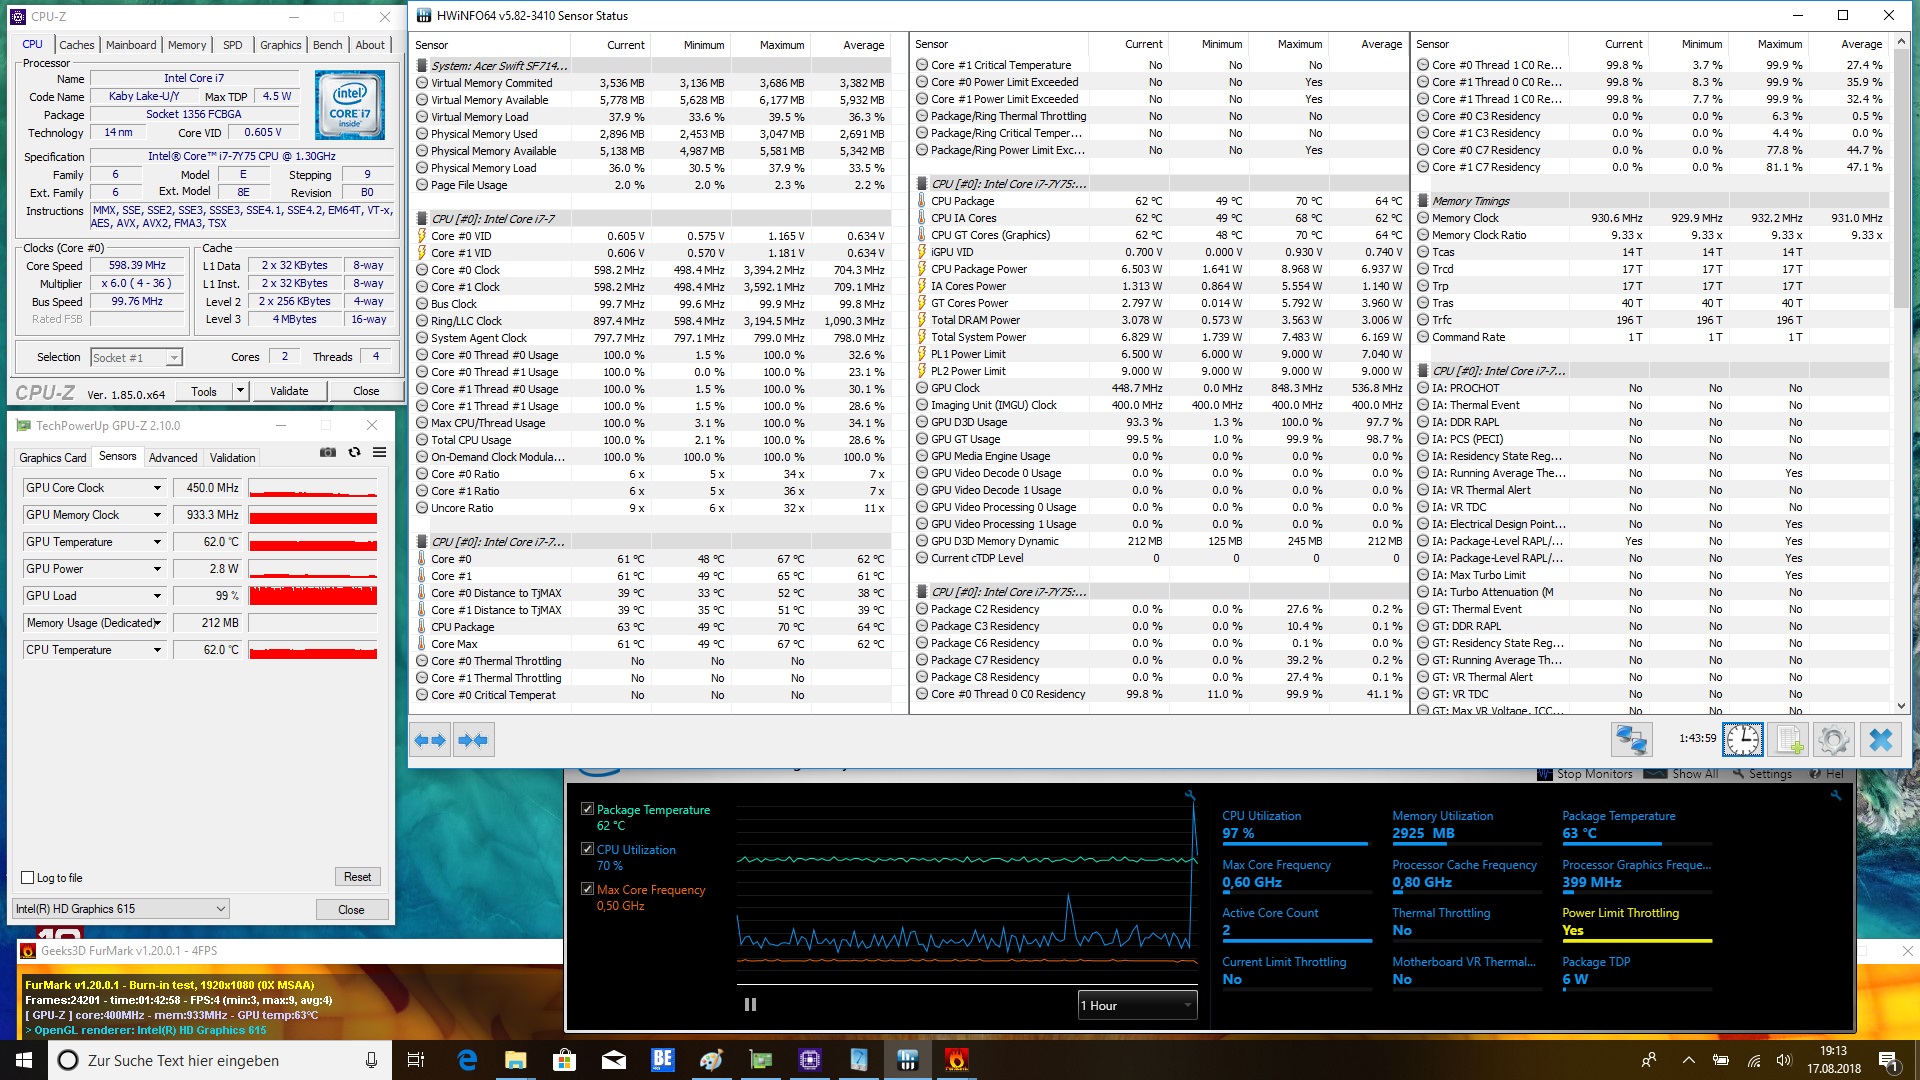The image size is (1920, 1080).
Task: Open Settings in the XTU toolbar
Action: [1762, 774]
